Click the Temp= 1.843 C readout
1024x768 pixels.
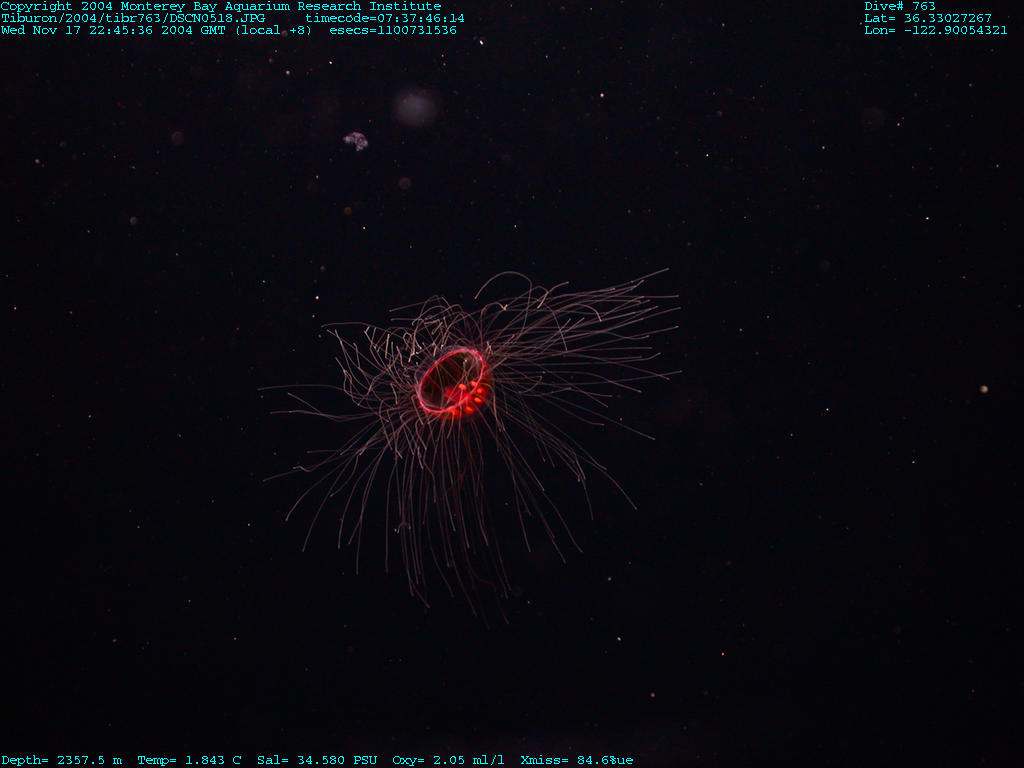(x=189, y=760)
